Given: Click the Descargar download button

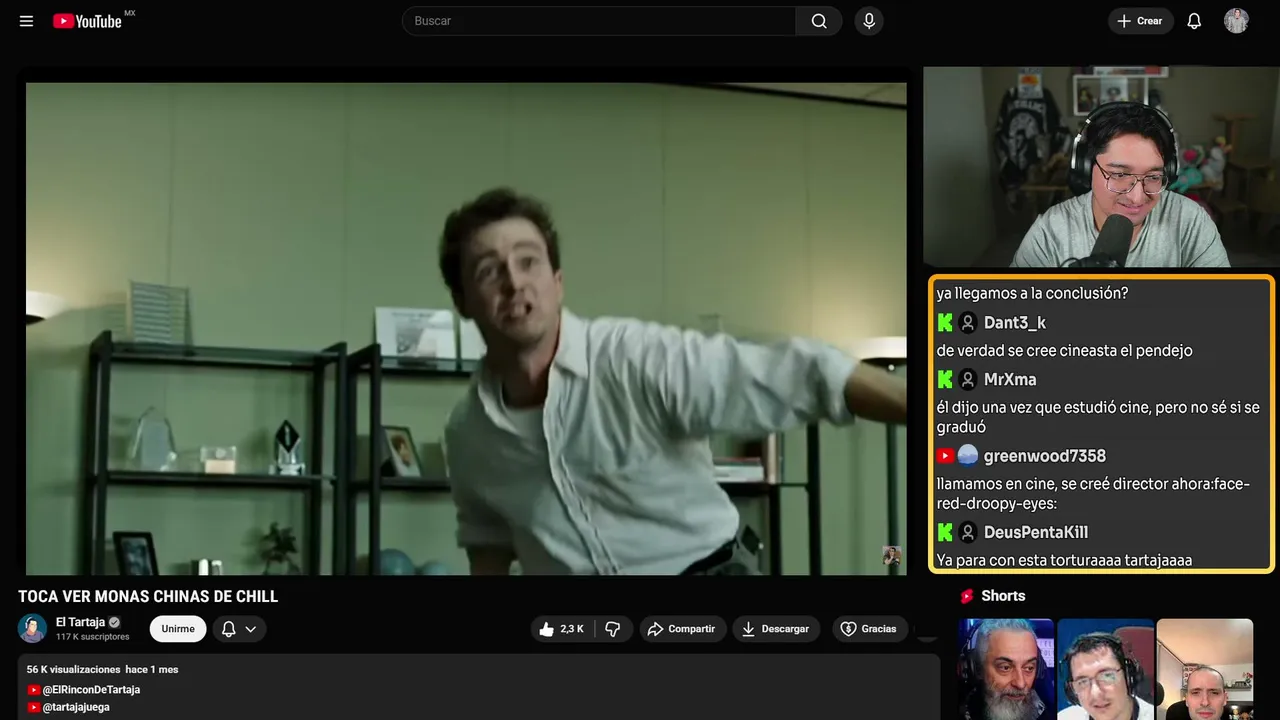Looking at the screenshot, I should click(x=776, y=629).
